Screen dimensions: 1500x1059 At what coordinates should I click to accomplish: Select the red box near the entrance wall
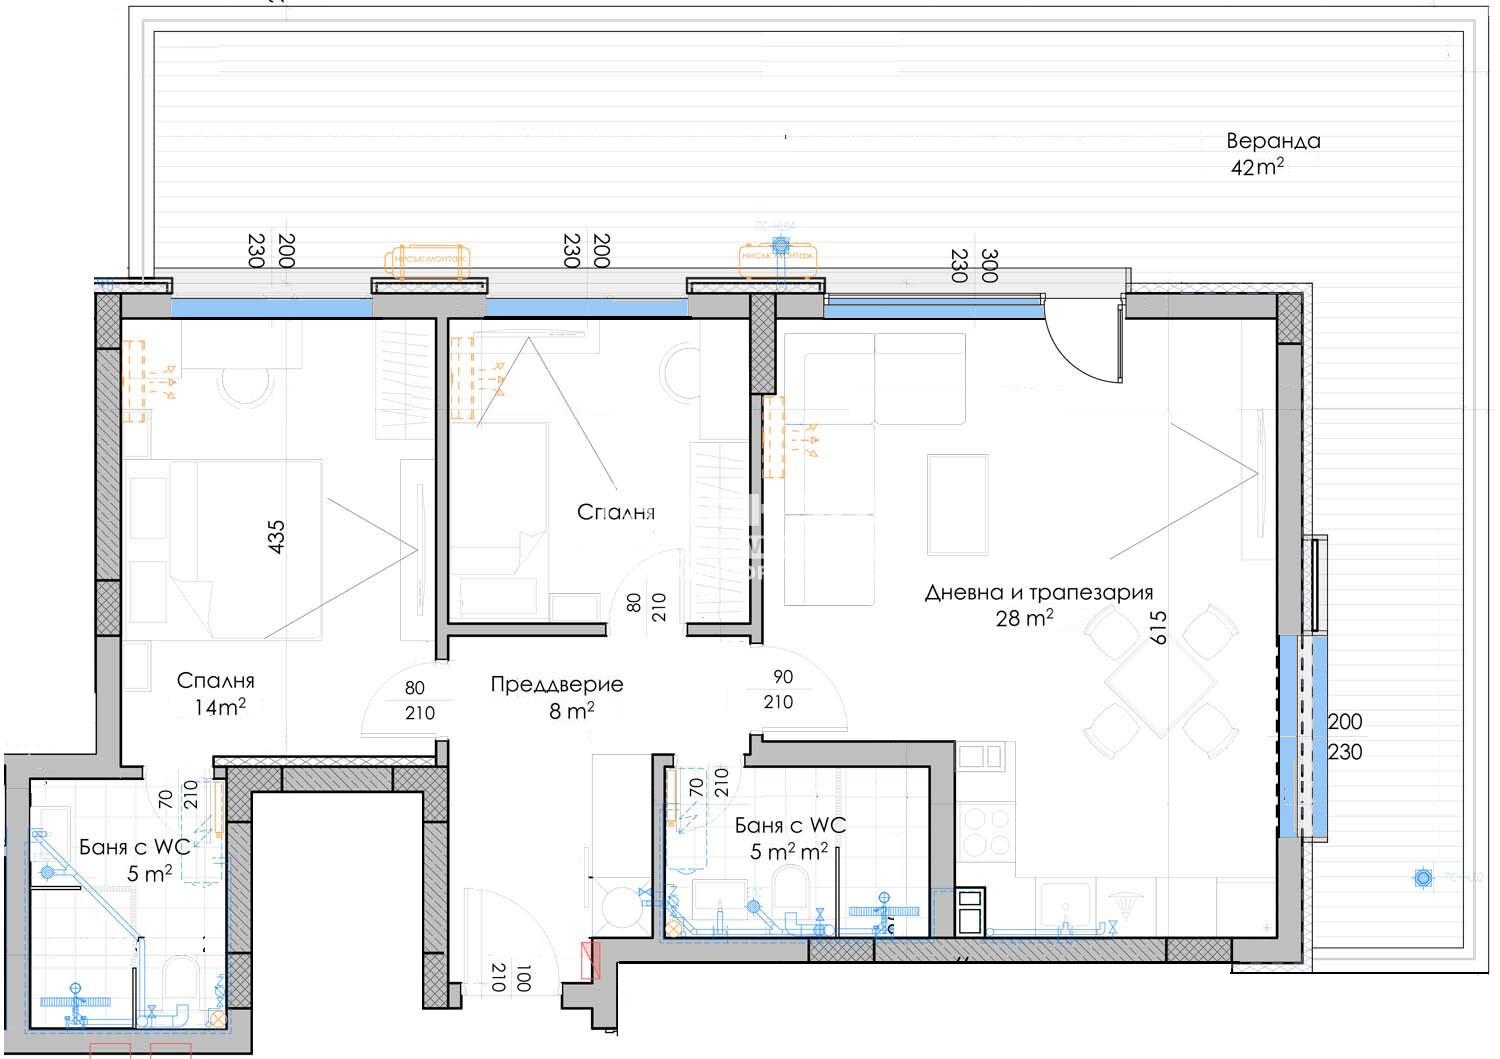[591, 959]
